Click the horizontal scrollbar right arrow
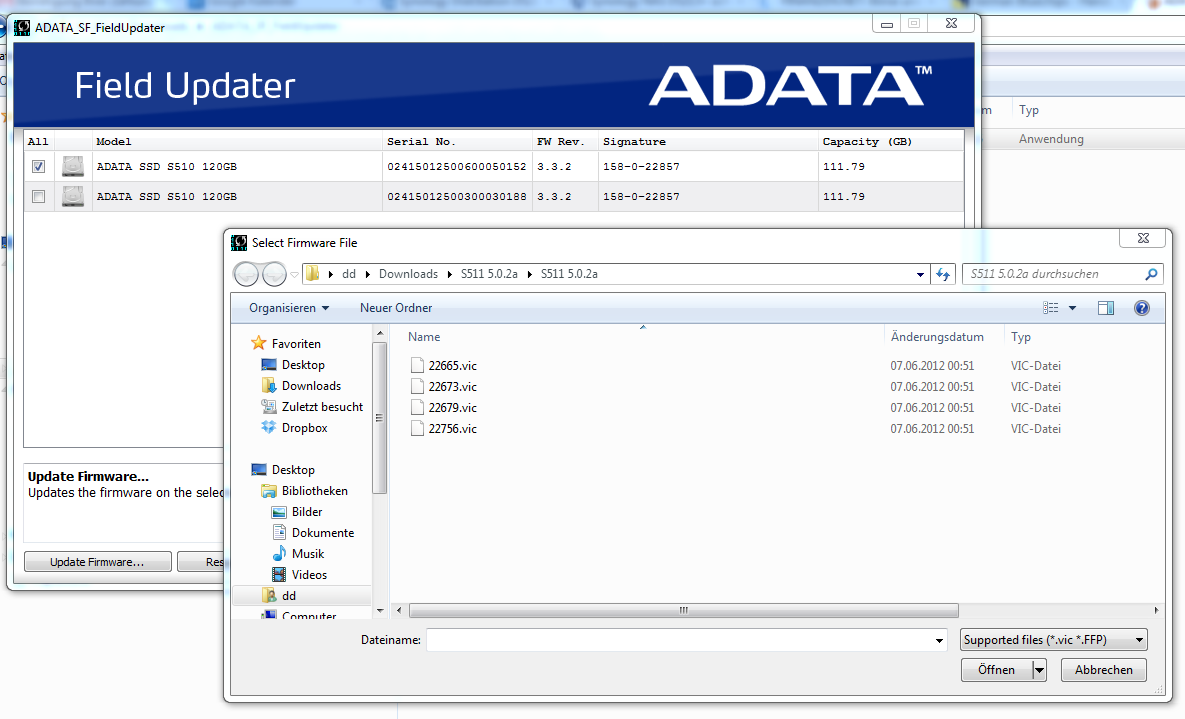The width and height of the screenshot is (1185, 719). click(x=1156, y=610)
